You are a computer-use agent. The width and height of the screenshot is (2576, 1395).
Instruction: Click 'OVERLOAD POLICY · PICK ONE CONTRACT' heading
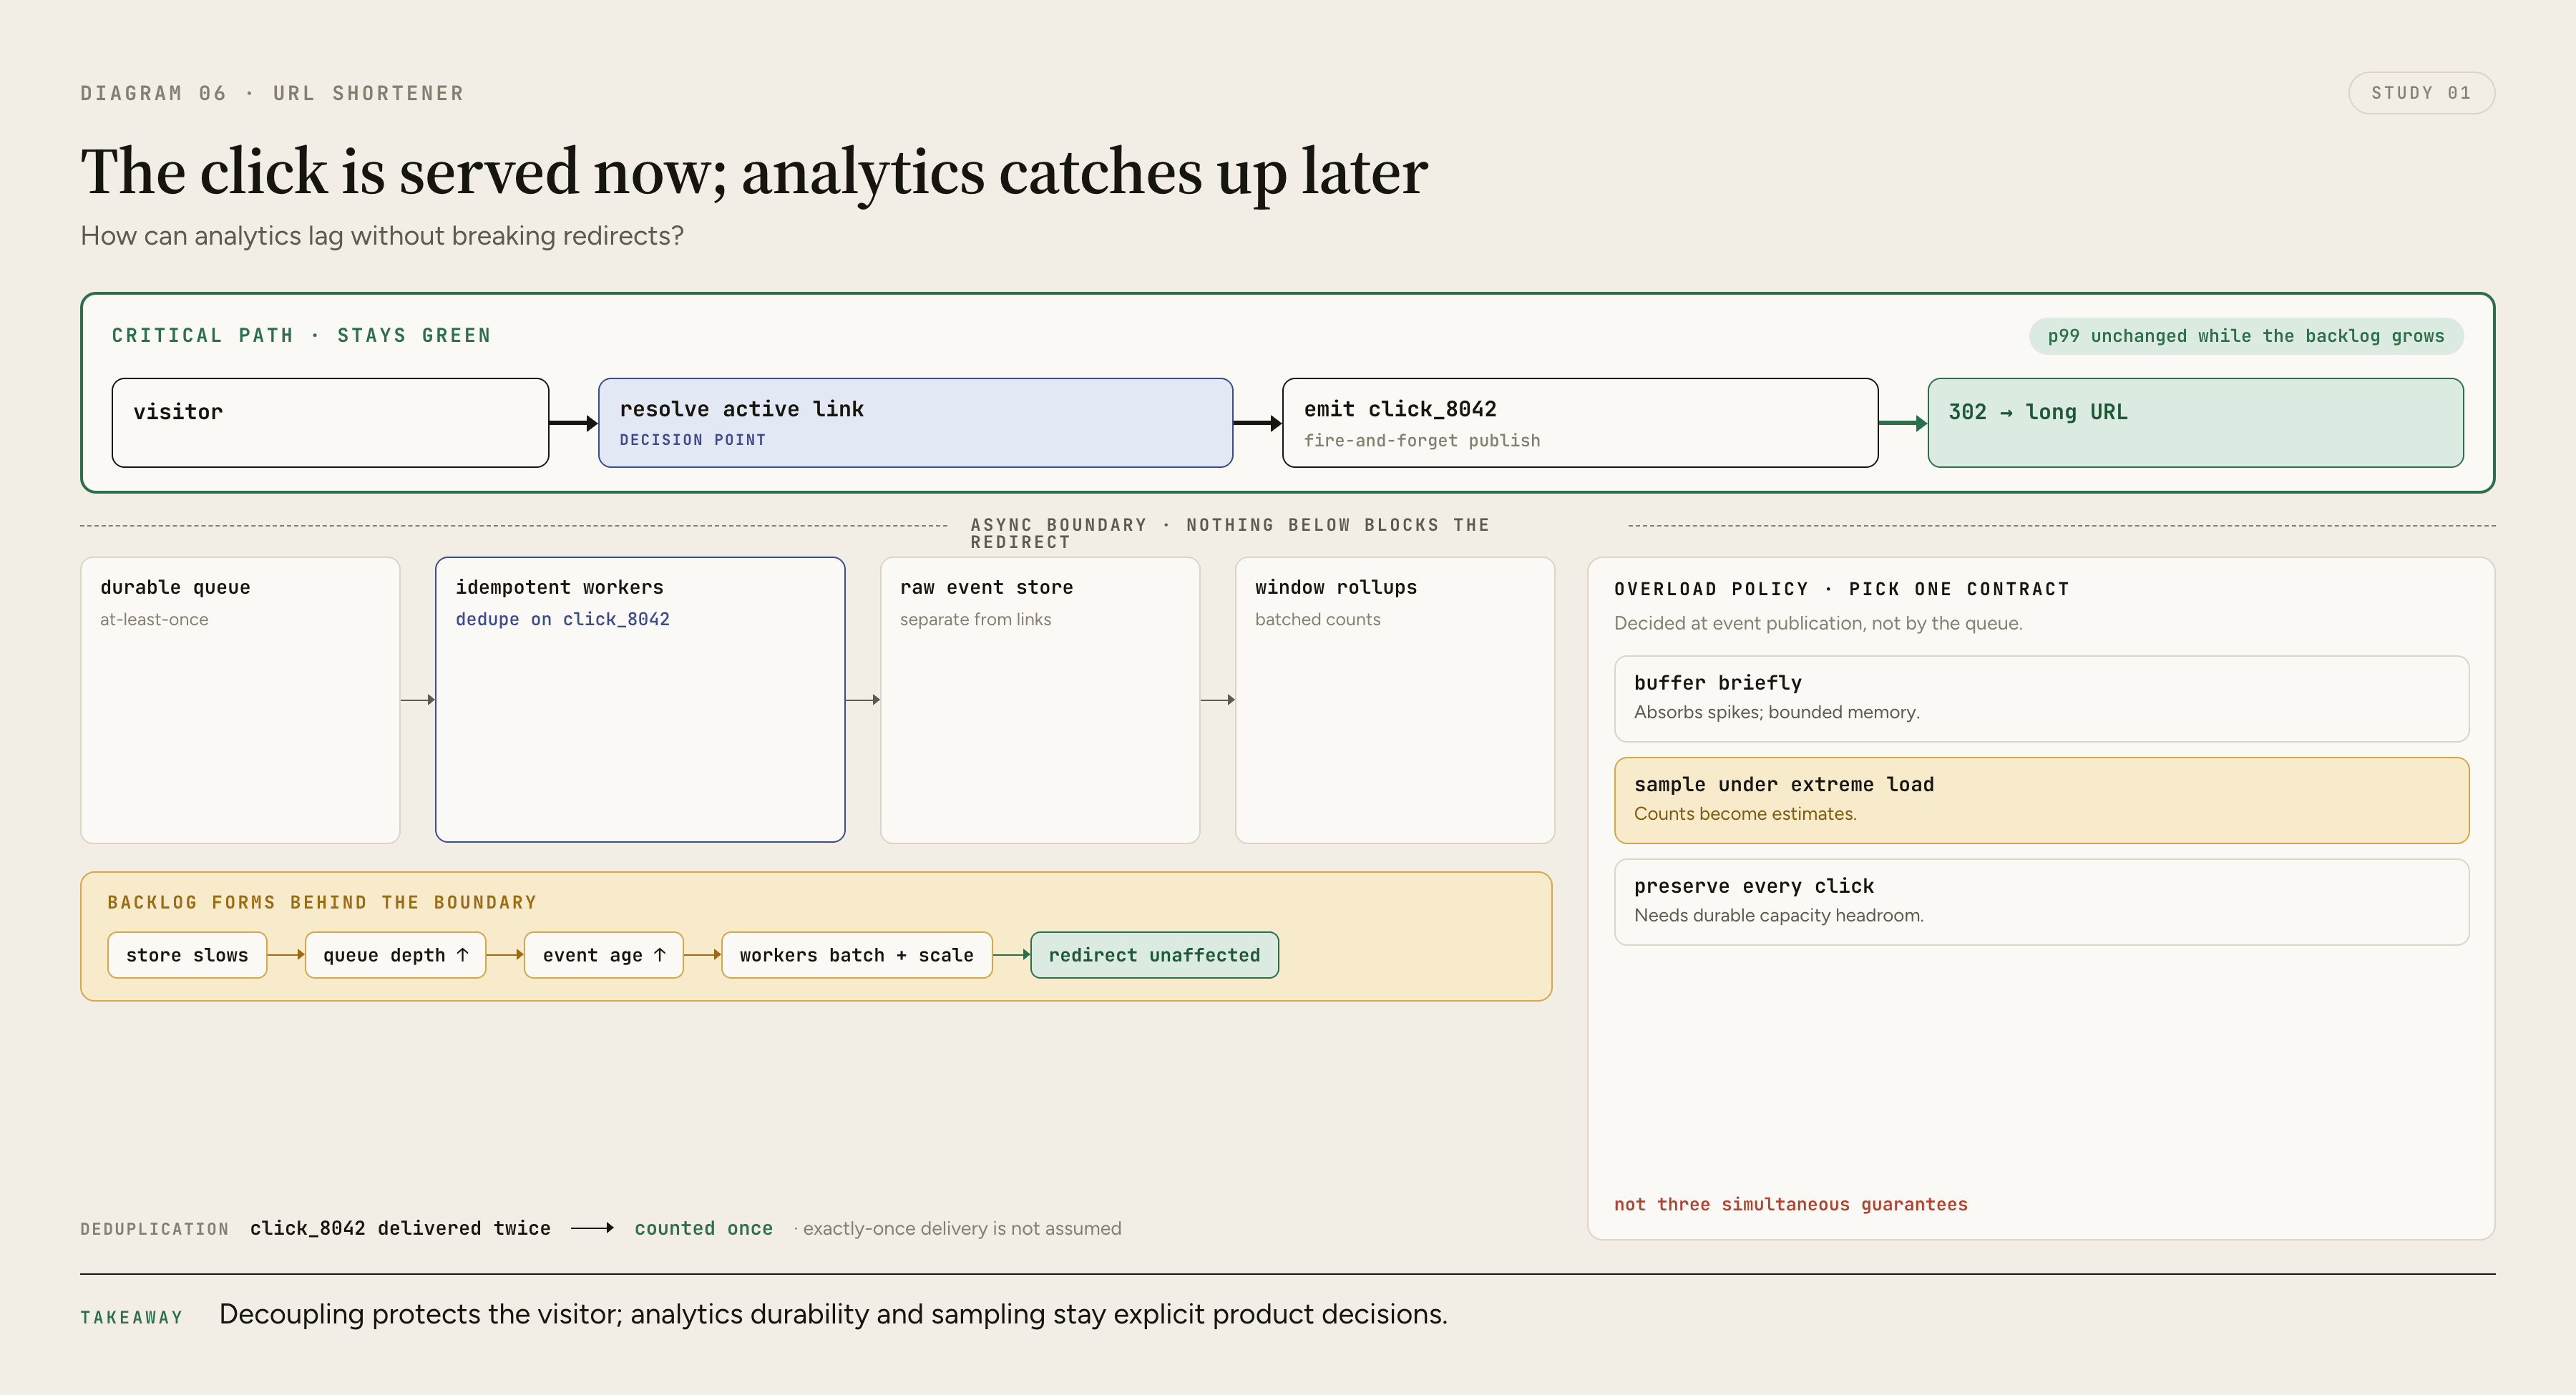tap(1841, 589)
